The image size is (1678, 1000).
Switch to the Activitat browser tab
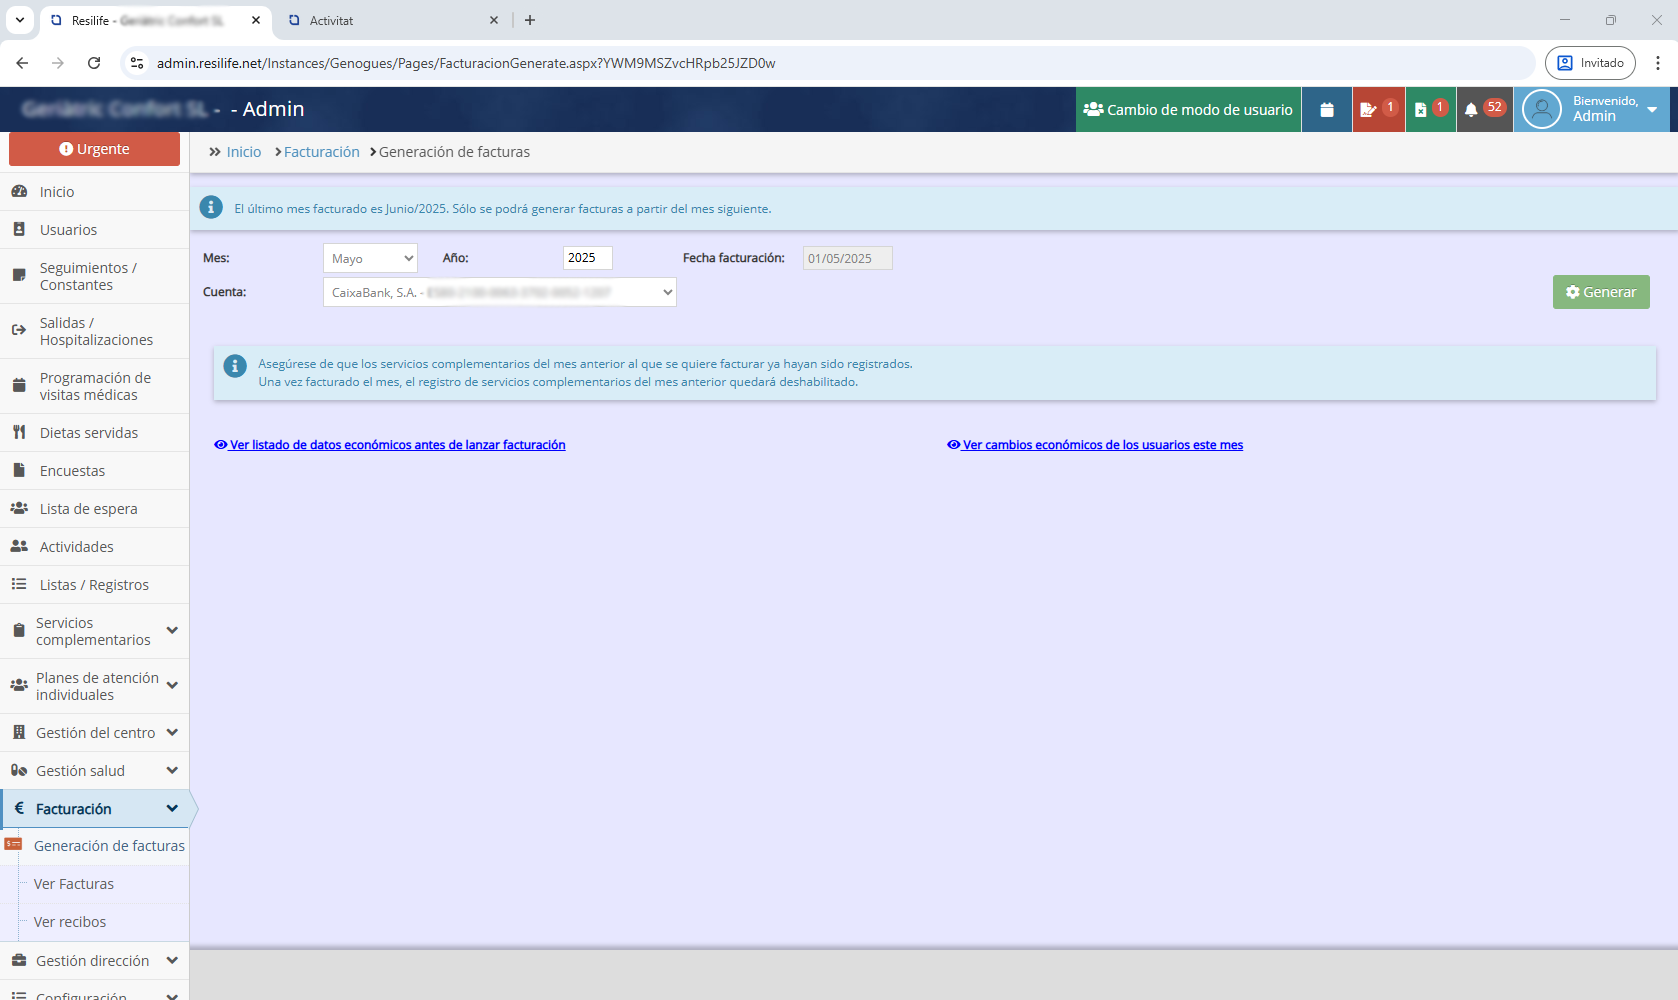point(390,20)
